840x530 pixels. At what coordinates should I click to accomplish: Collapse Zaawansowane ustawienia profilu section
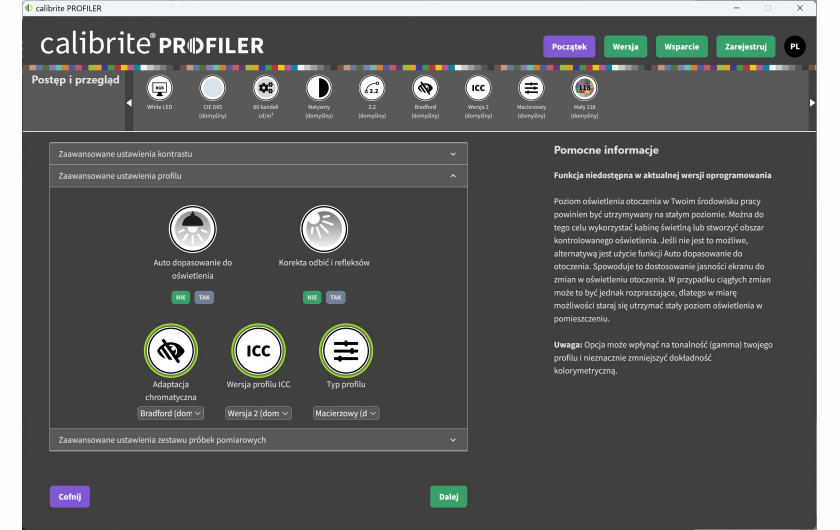[x=258, y=176]
